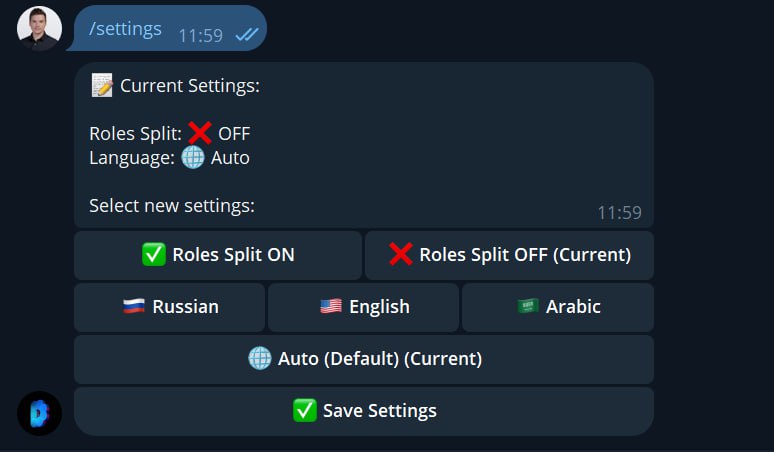
Task: Turn on Roles Split ON button
Action: (x=218, y=255)
